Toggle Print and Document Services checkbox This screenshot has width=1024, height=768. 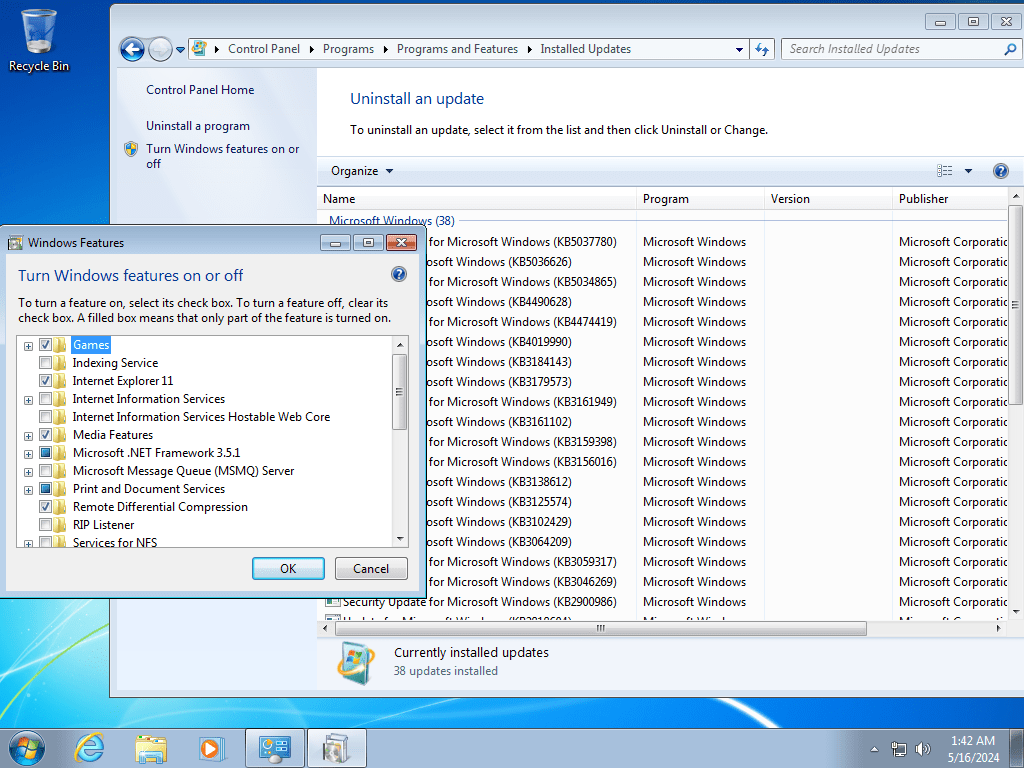[46, 488]
